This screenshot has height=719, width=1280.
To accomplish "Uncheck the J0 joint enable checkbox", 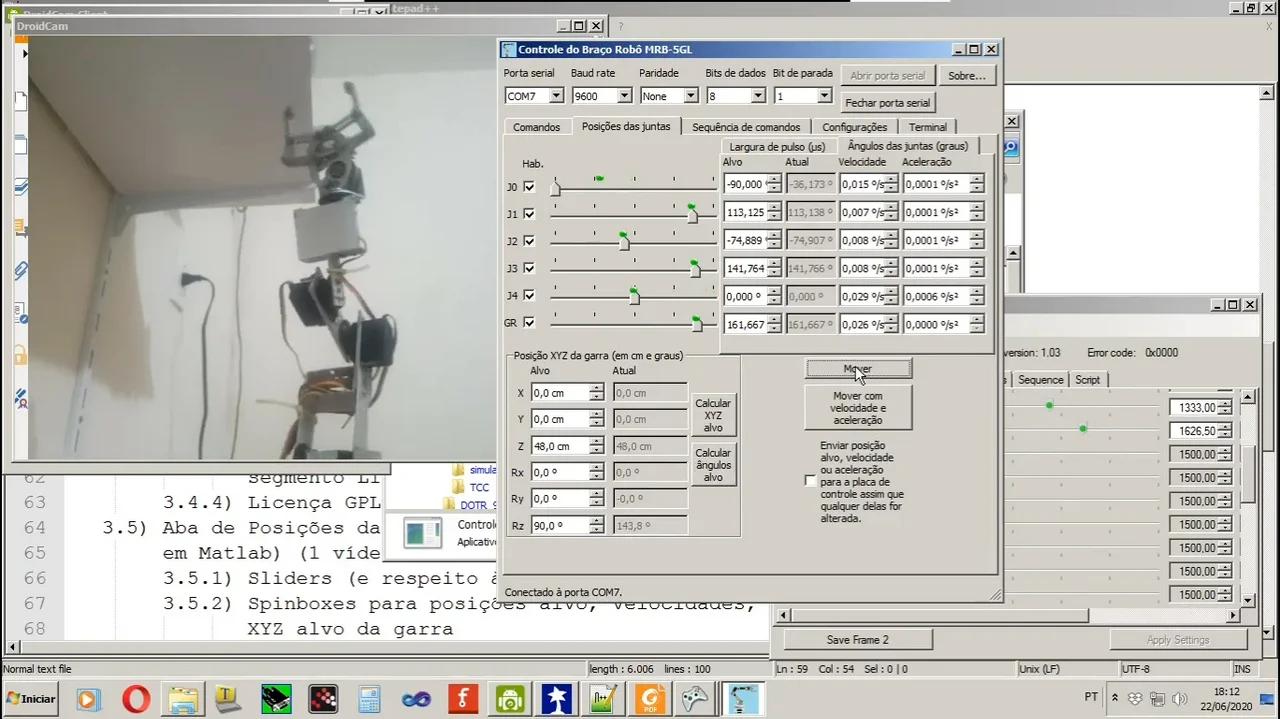I will click(529, 187).
